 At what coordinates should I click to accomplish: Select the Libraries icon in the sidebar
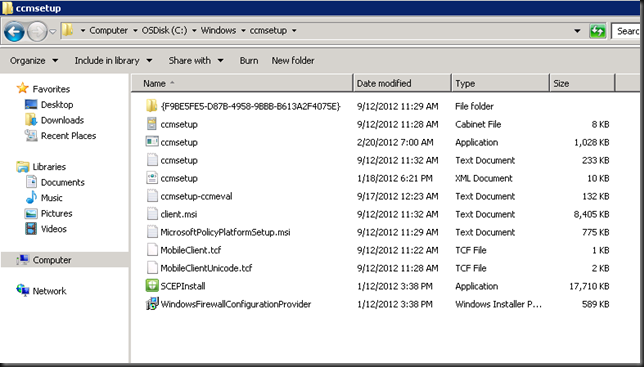click(23, 166)
